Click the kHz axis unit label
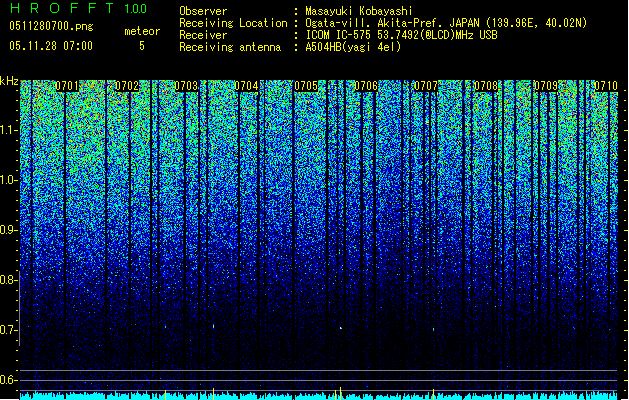Screen dimensions: 629x400 pos(9,81)
